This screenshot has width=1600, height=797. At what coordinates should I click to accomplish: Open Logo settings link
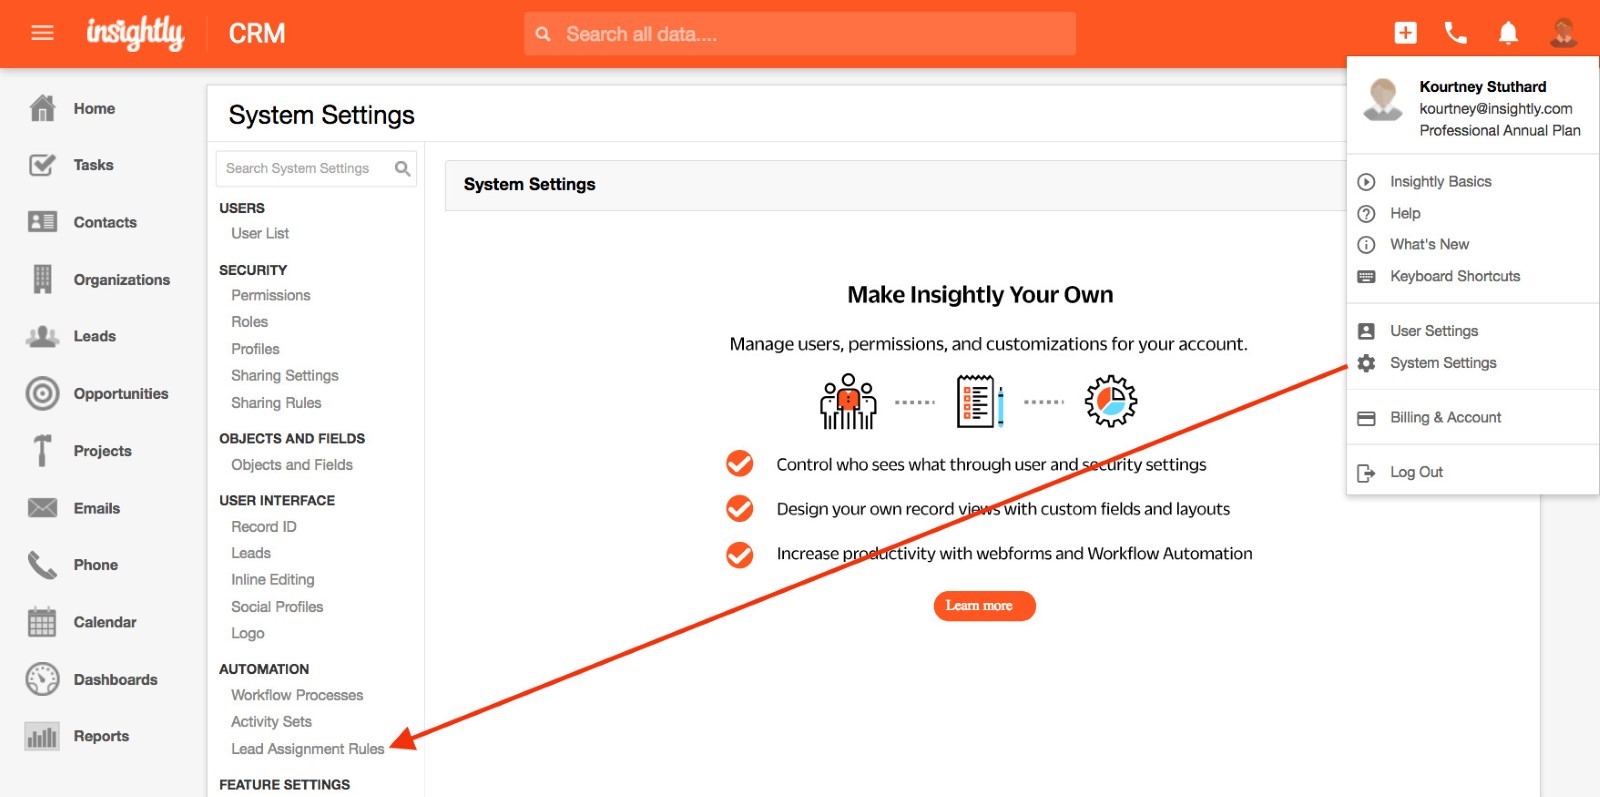(x=248, y=634)
